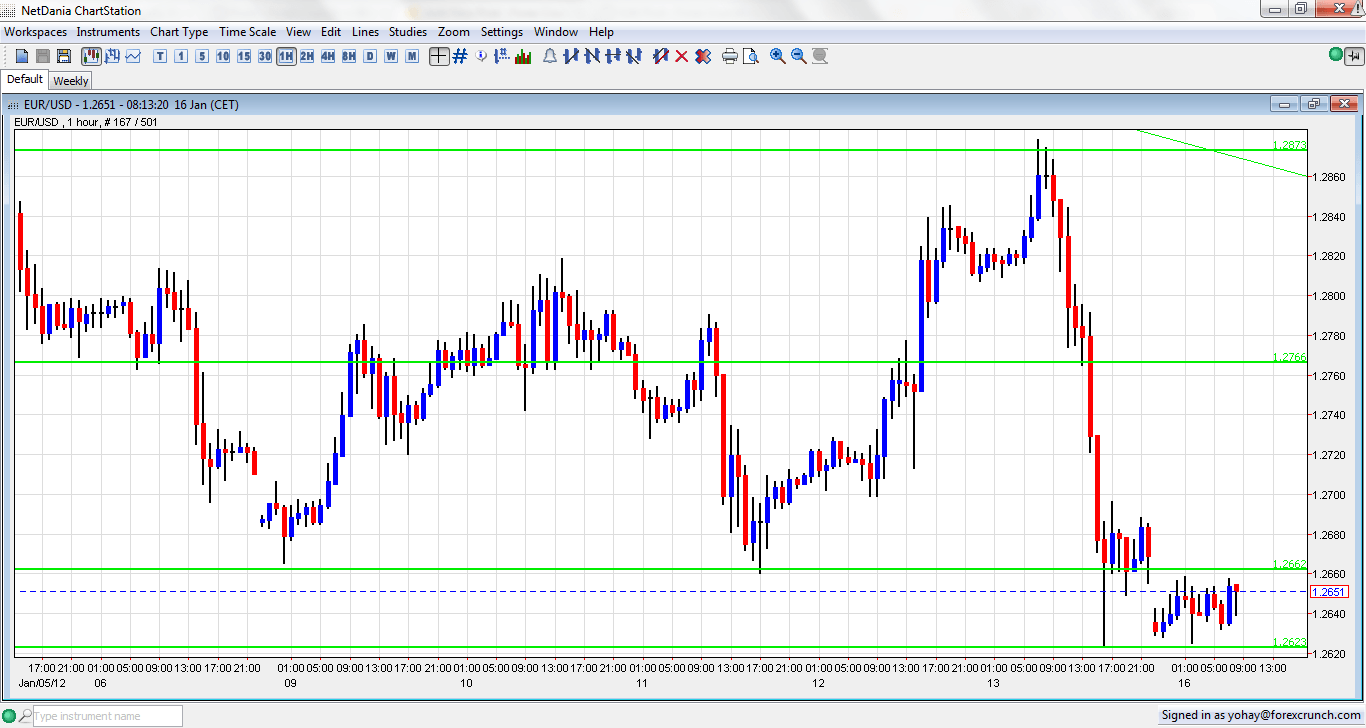Select the 4H timeframe button

328,56
